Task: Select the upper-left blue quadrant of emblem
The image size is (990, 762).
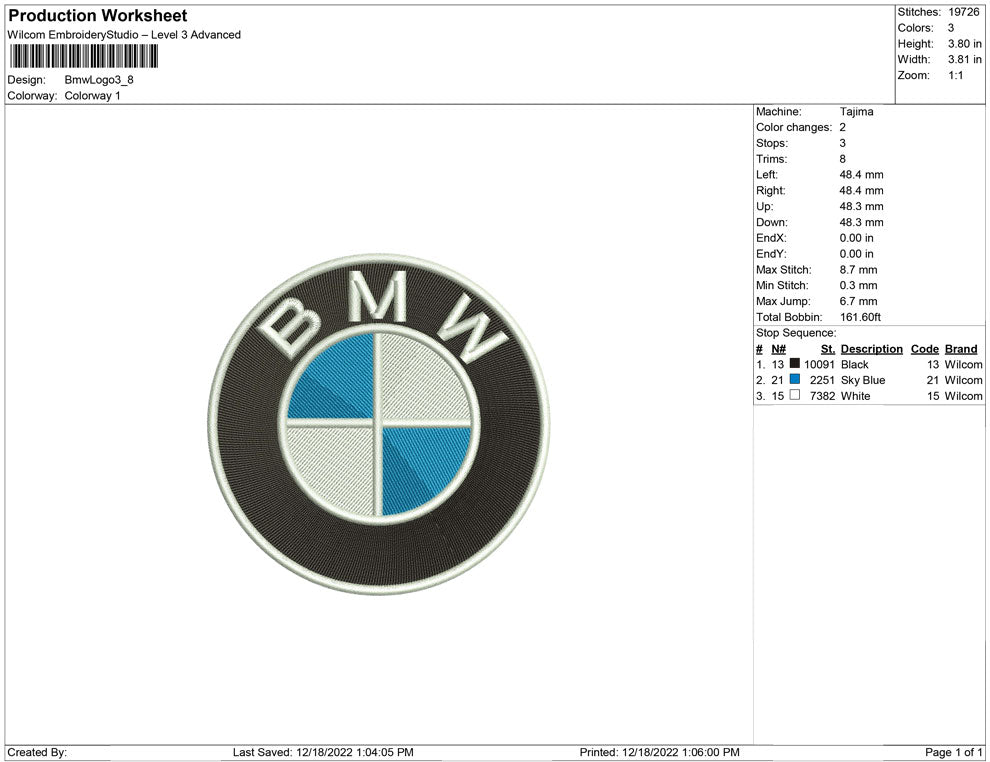Action: 335,380
